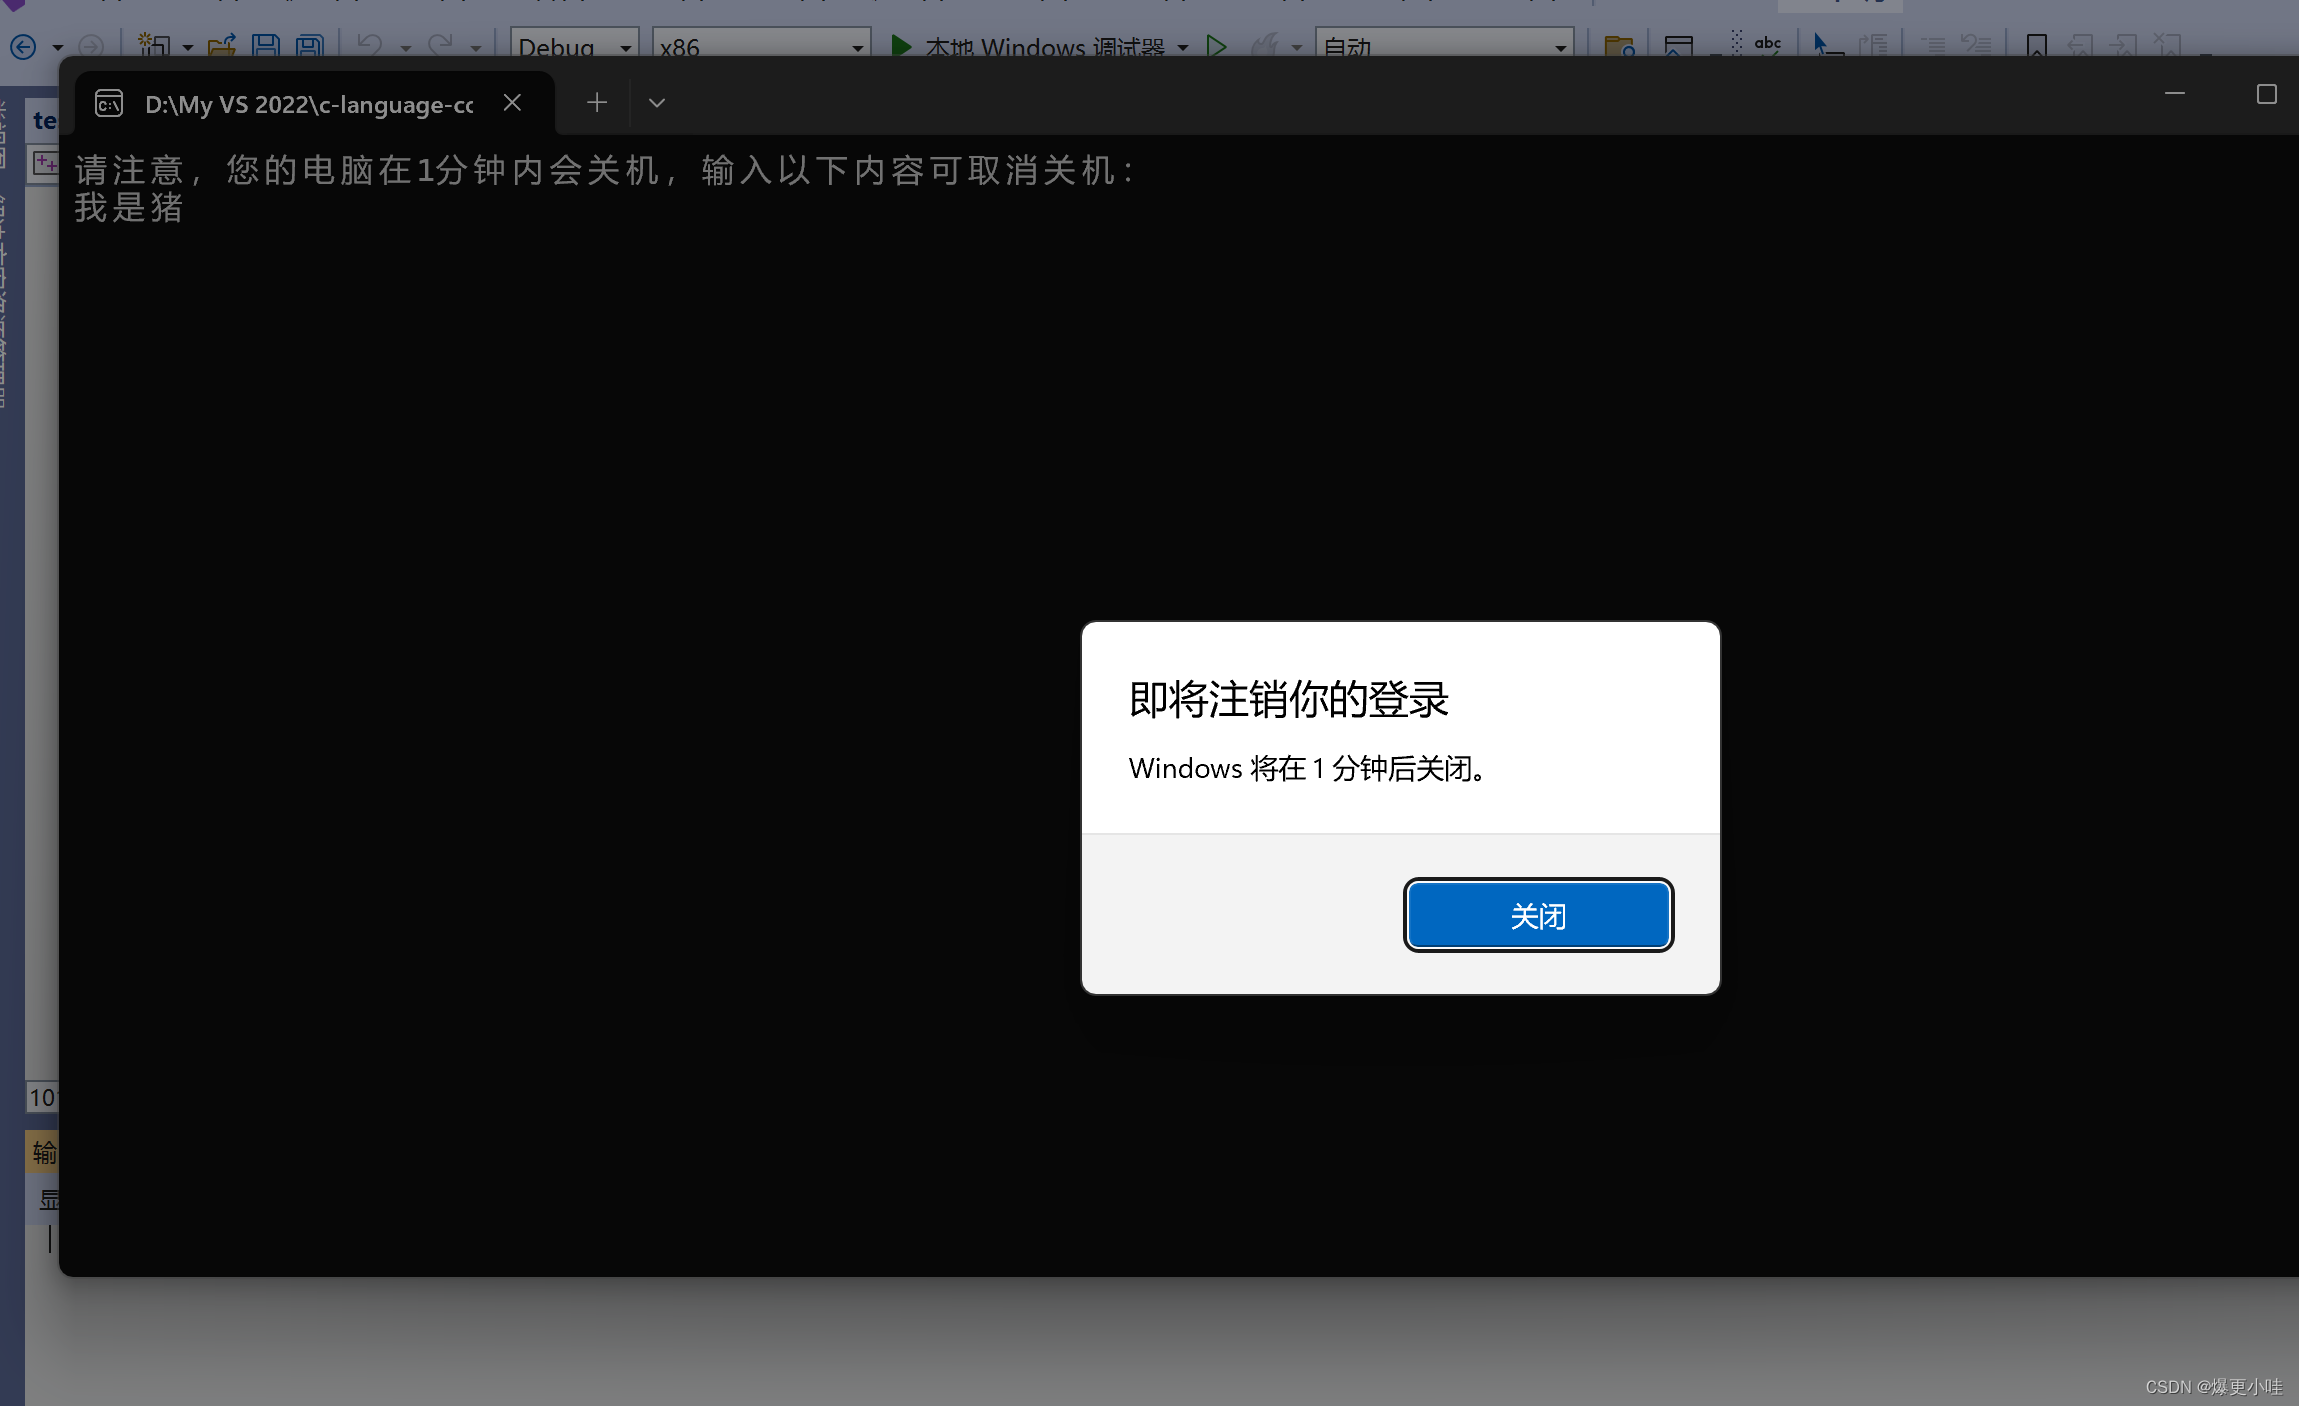Expand the Undo history dropdown
The image size is (2299, 1406).
point(405,47)
